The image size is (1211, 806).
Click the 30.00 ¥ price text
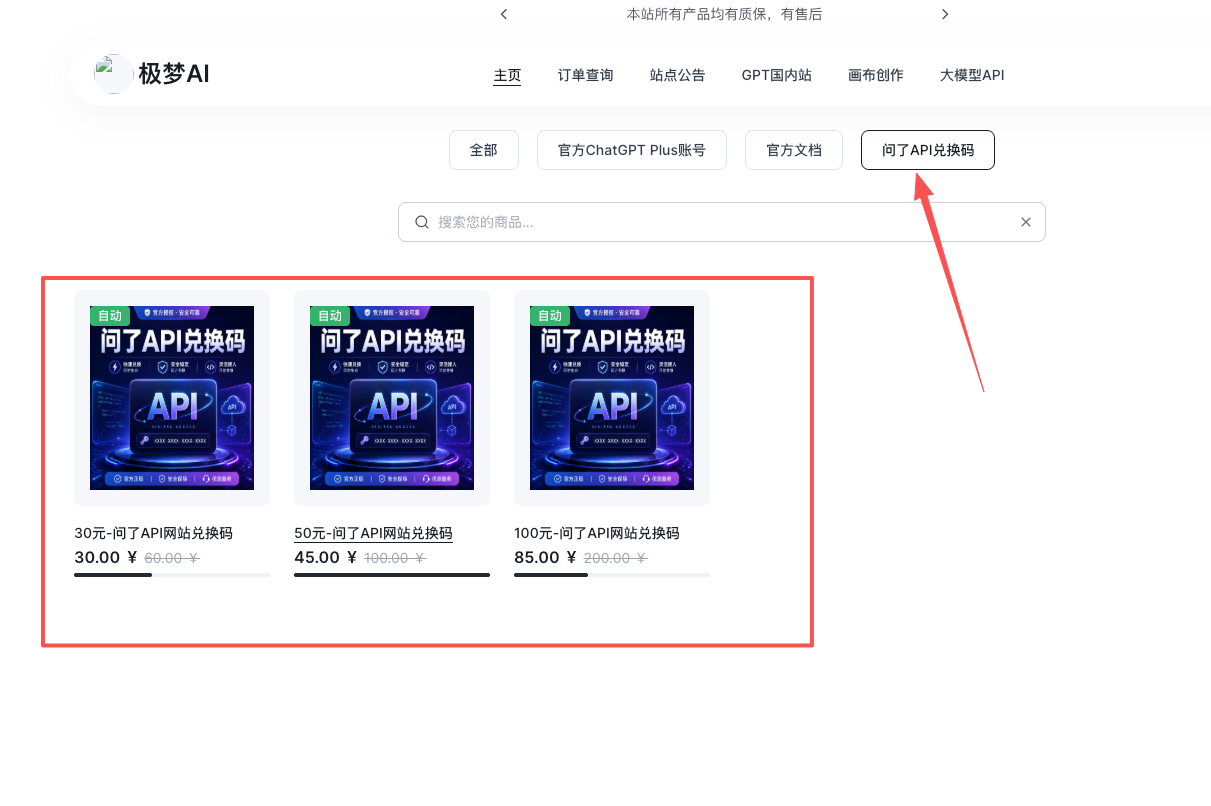click(x=106, y=558)
